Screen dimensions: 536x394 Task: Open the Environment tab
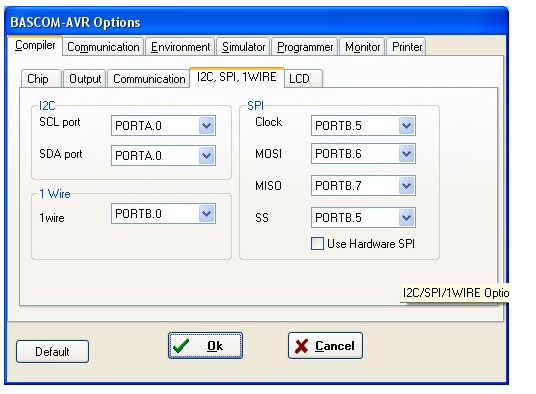(x=180, y=47)
